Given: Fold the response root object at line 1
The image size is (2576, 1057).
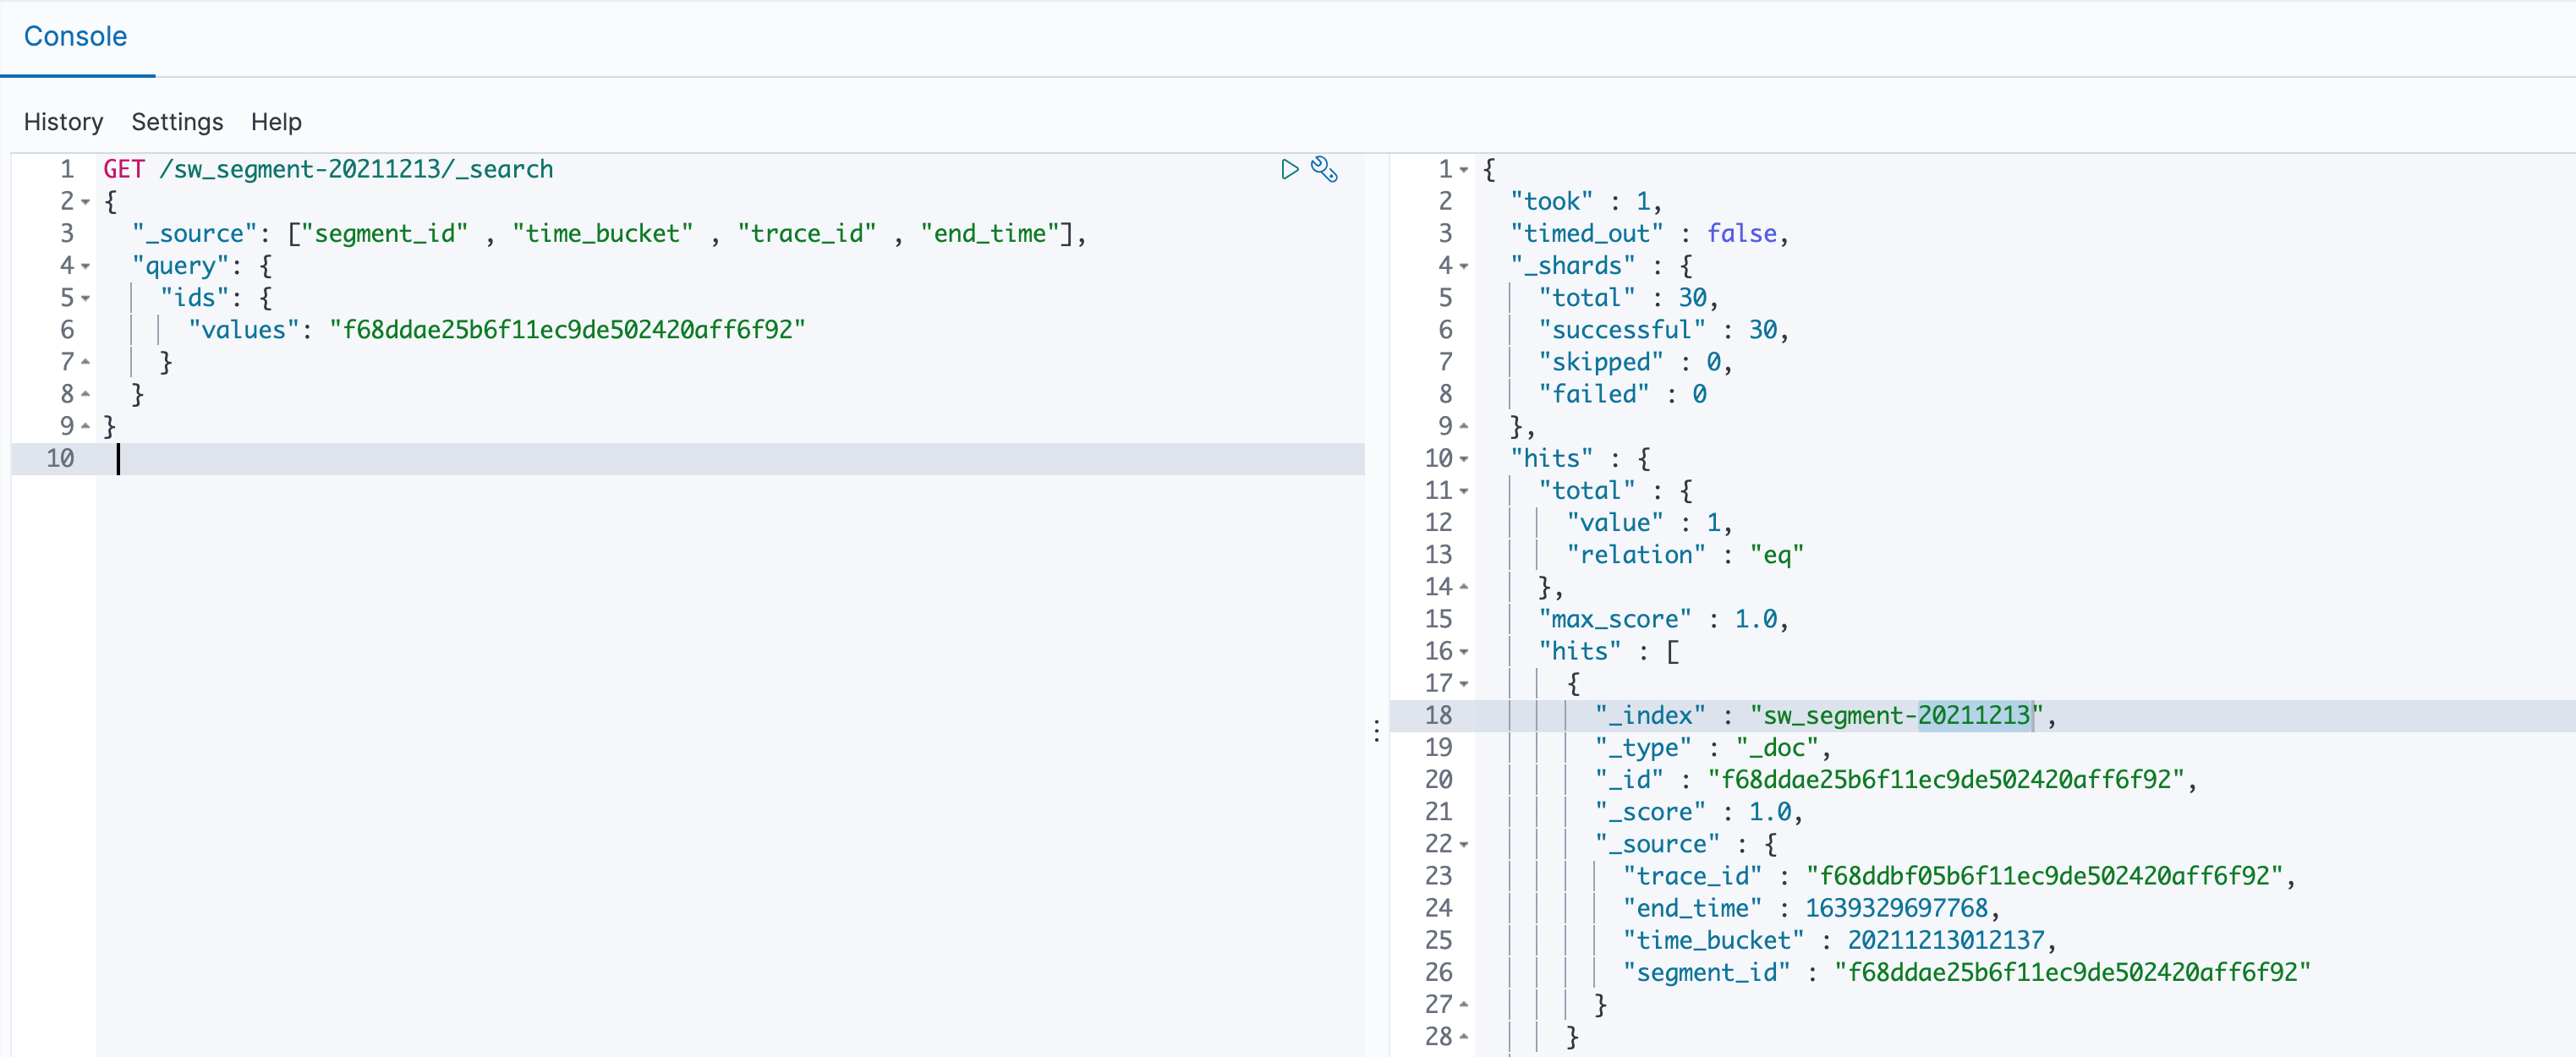Looking at the screenshot, I should point(1464,170).
